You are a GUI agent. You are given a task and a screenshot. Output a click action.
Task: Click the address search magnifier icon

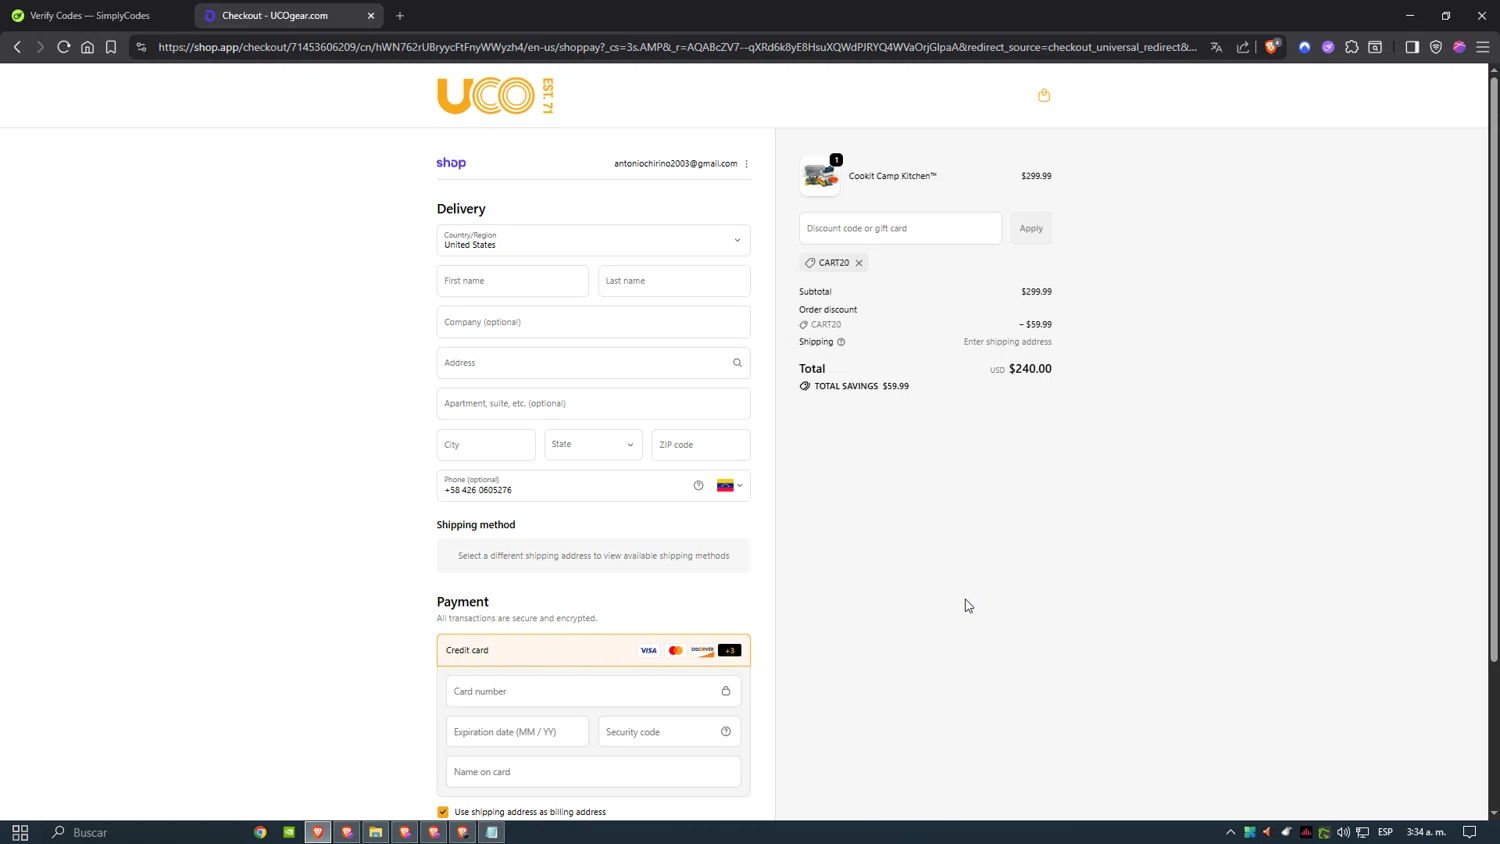coord(737,363)
